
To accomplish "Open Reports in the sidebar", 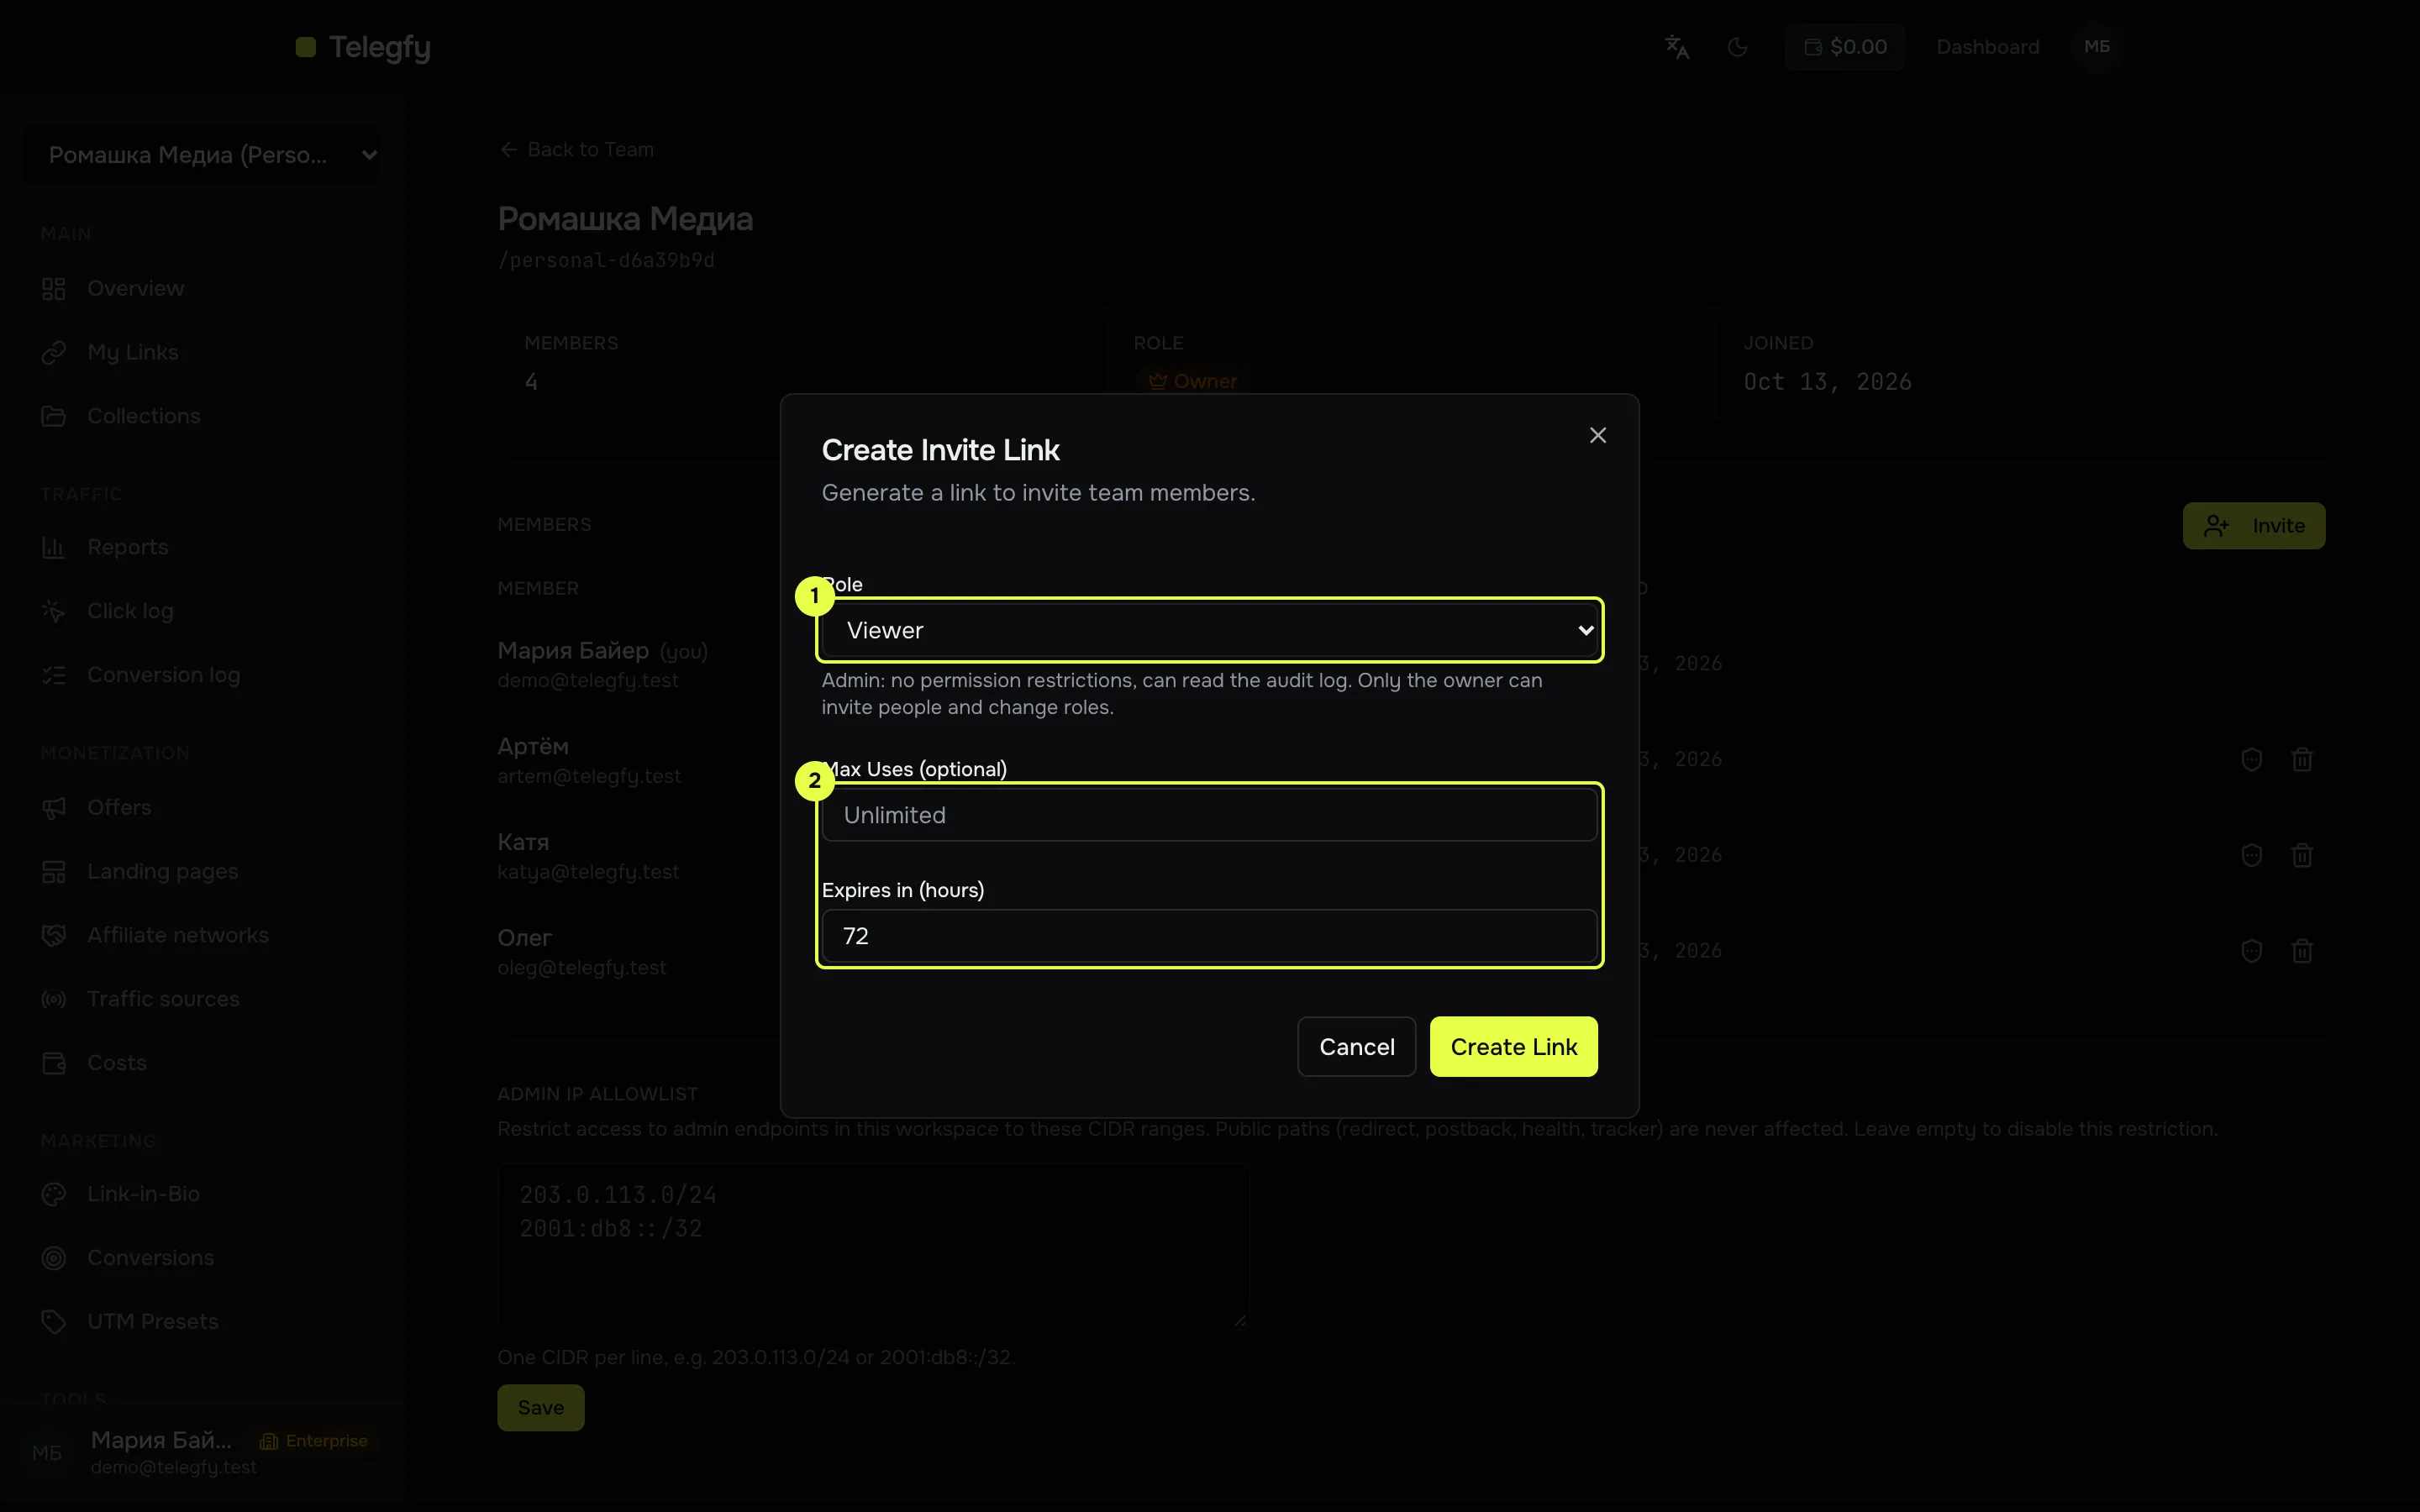I will 127,547.
